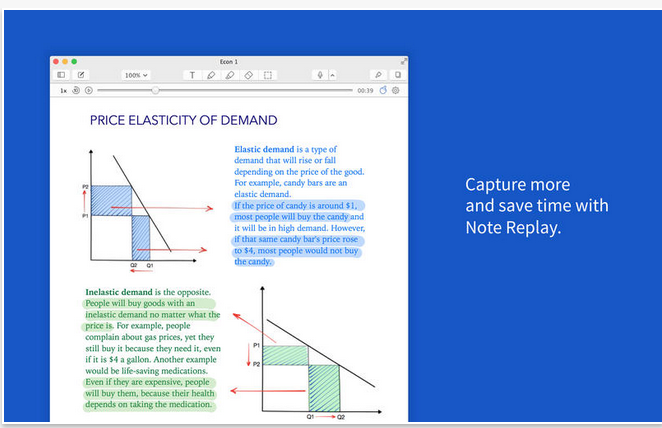Collapse the Note Replay bar chevron
The height and width of the screenshot is (428, 662).
point(333,75)
